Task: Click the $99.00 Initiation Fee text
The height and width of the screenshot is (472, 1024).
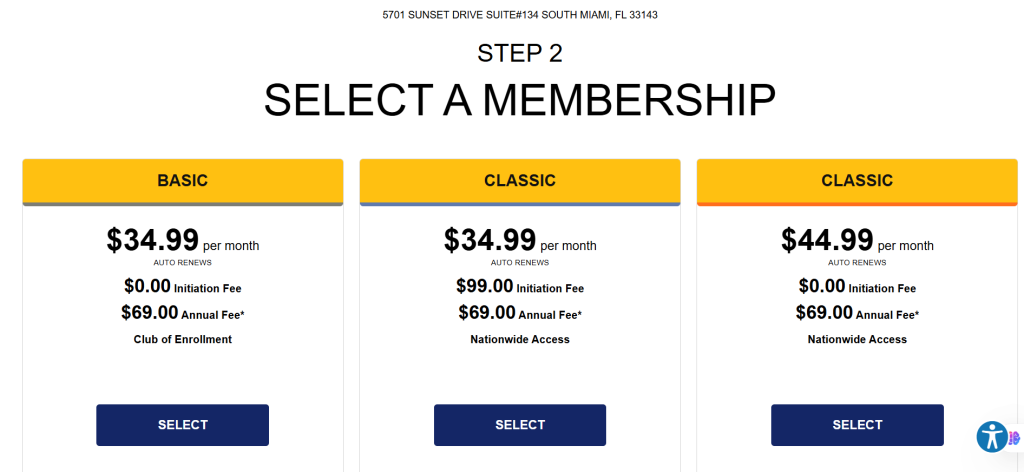Action: click(x=520, y=287)
